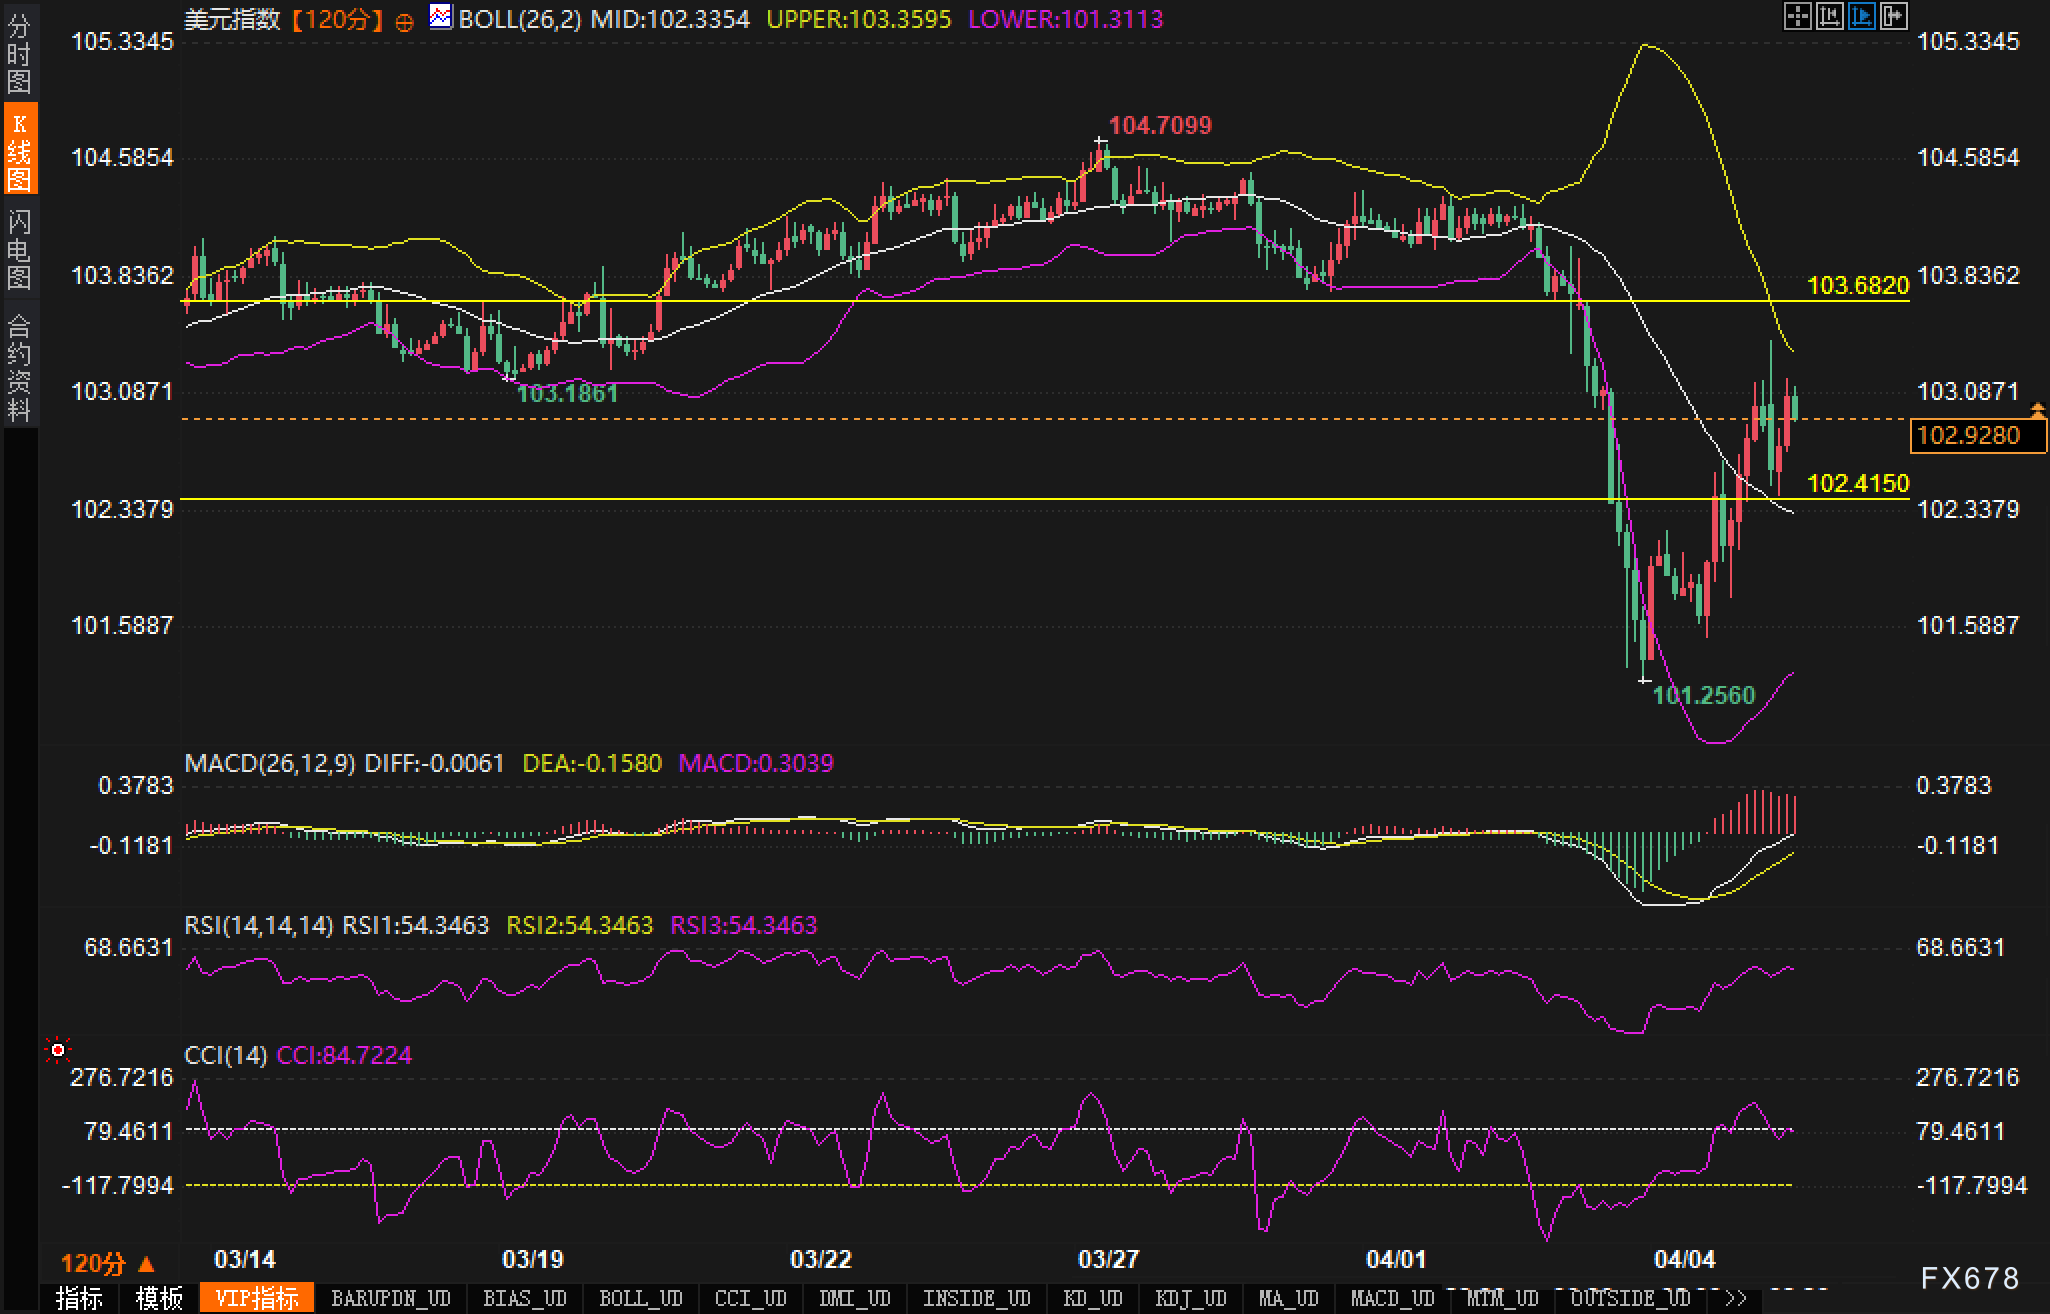The width and height of the screenshot is (2050, 1314).
Task: Click the crosshair cursor icon at top right
Action: pos(1797,16)
